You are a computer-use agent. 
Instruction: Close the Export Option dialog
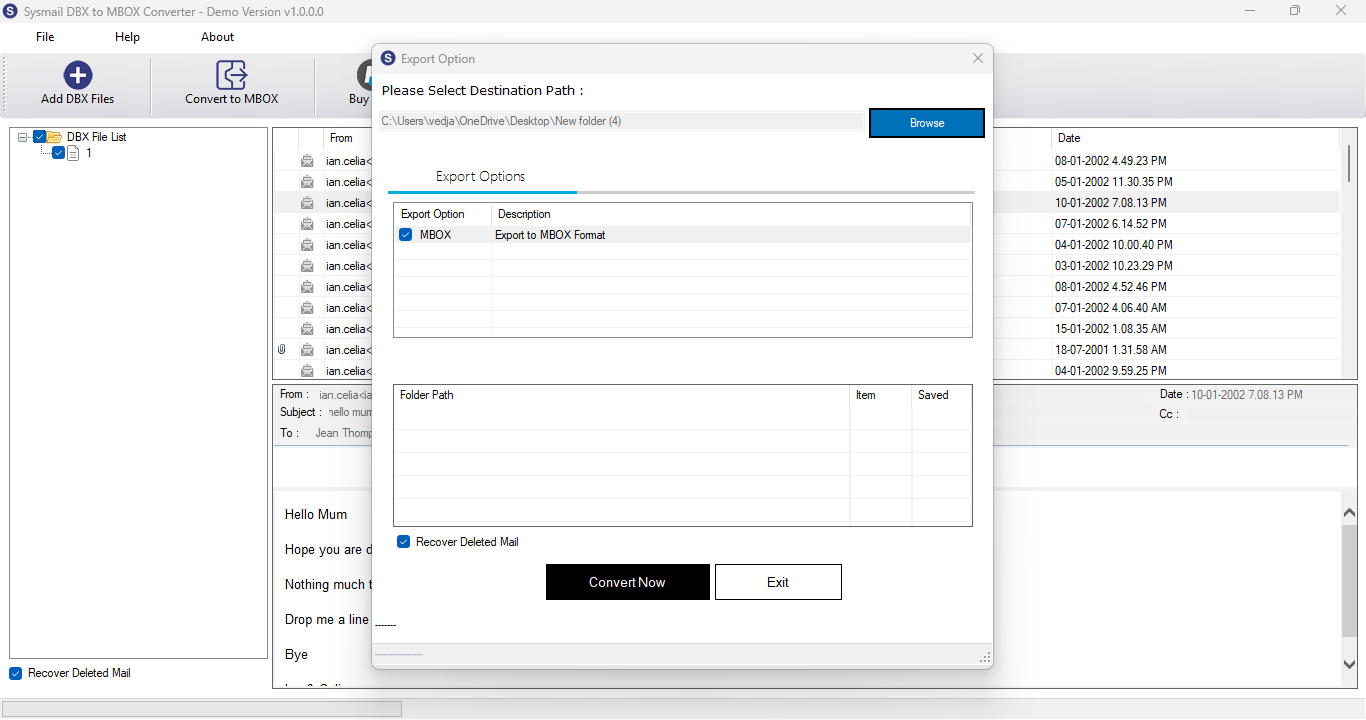[978, 58]
